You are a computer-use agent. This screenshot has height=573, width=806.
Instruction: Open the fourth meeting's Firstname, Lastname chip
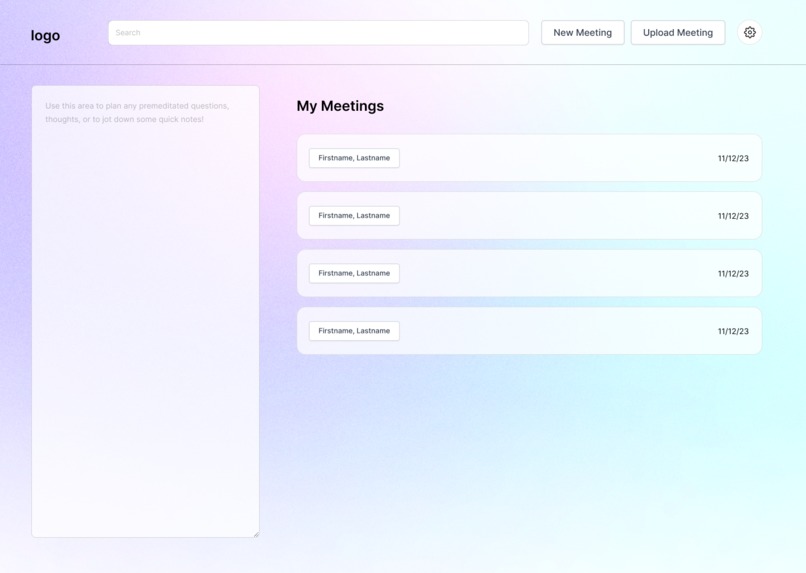(354, 331)
